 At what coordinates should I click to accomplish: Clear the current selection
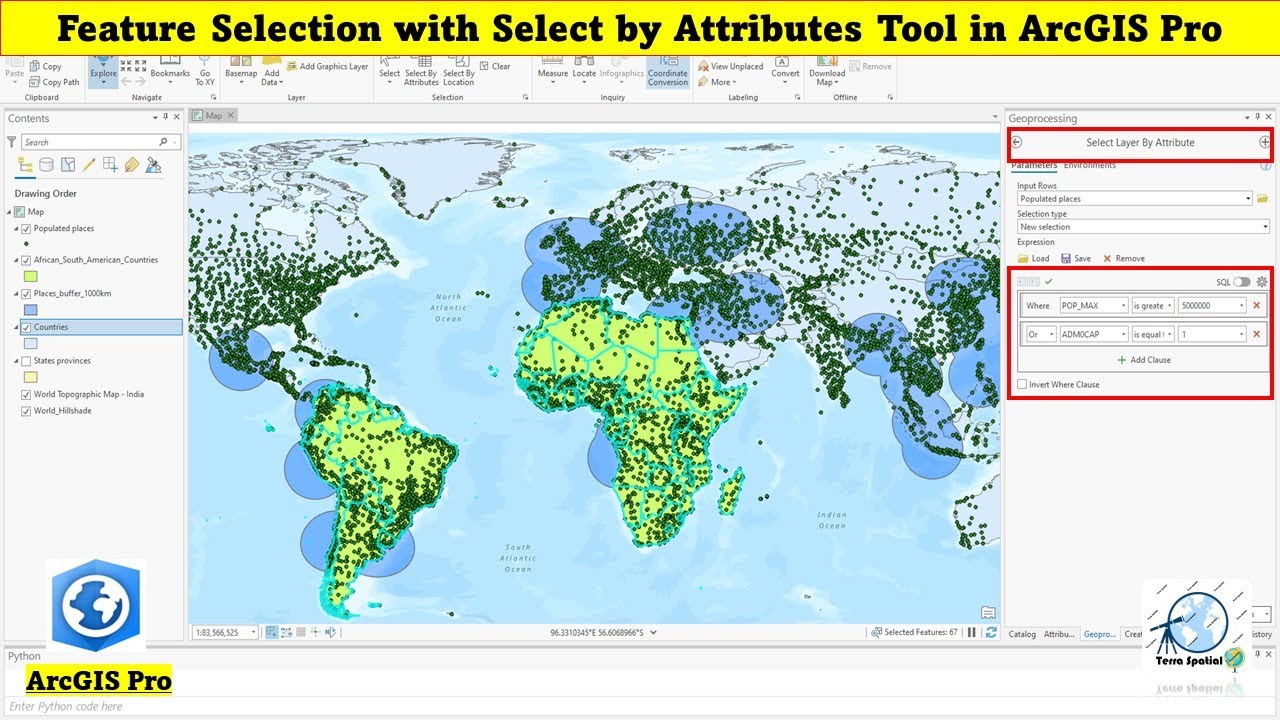coord(495,66)
